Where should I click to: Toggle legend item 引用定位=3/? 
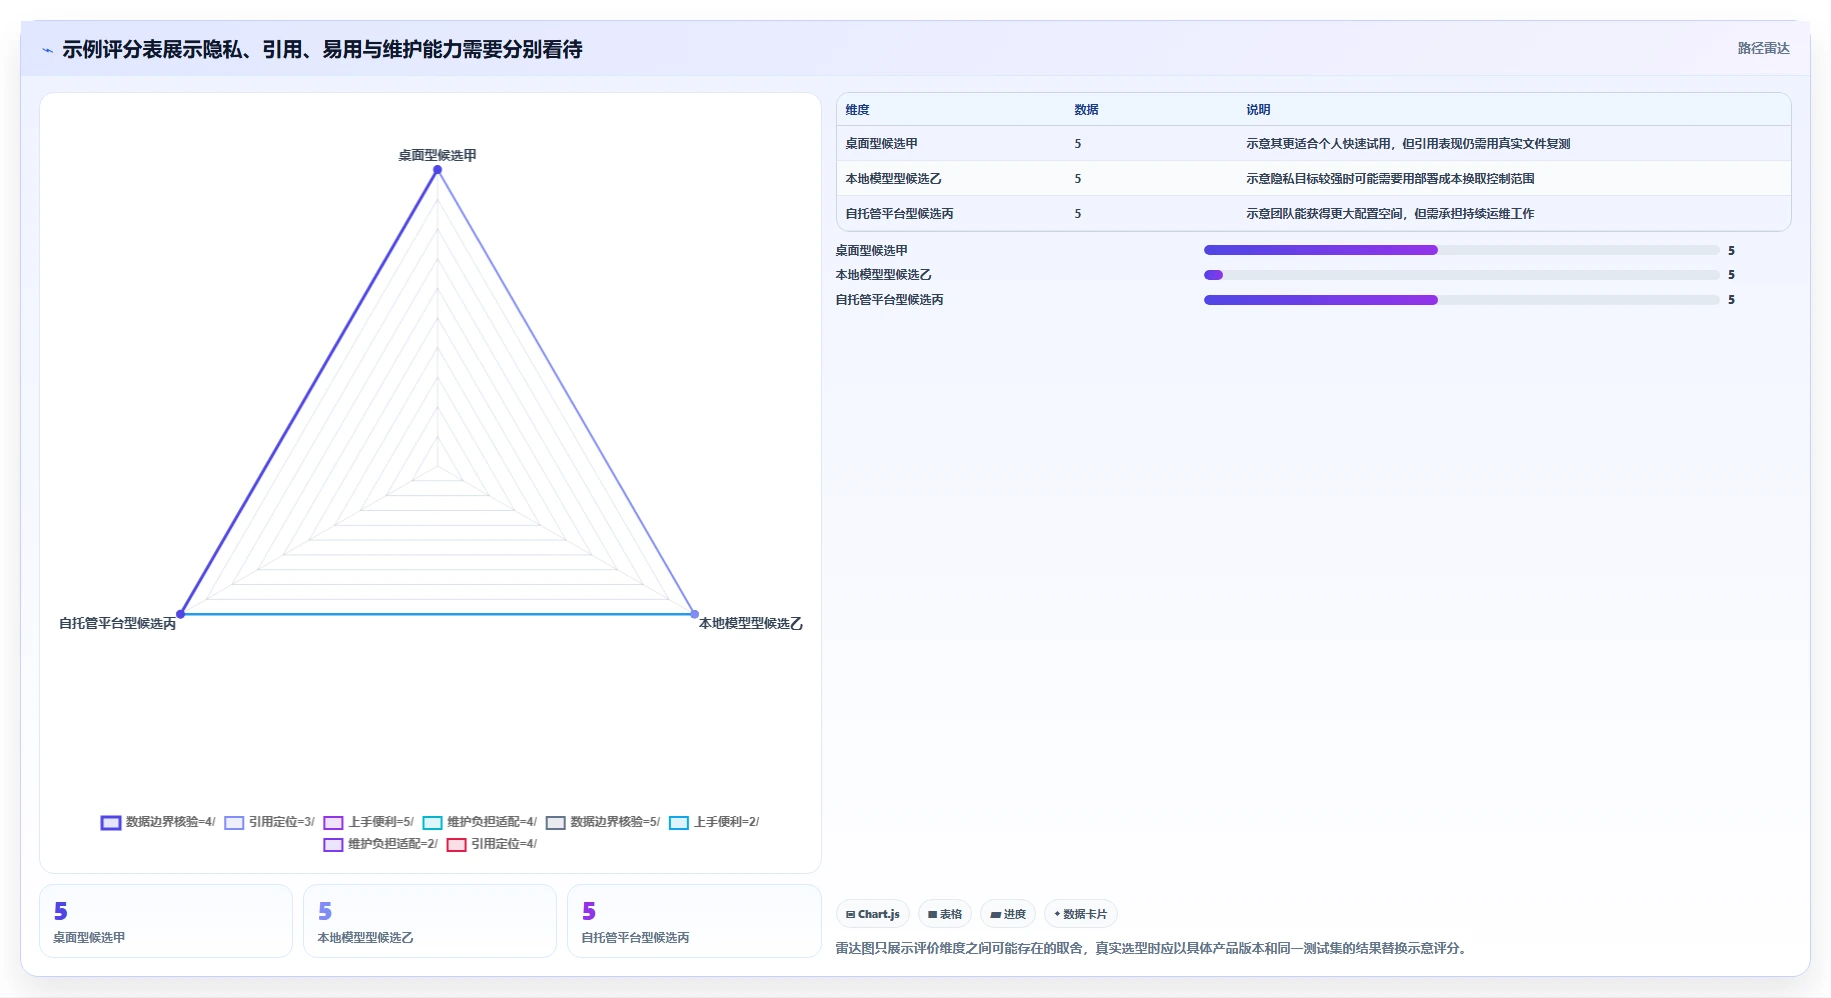point(269,822)
